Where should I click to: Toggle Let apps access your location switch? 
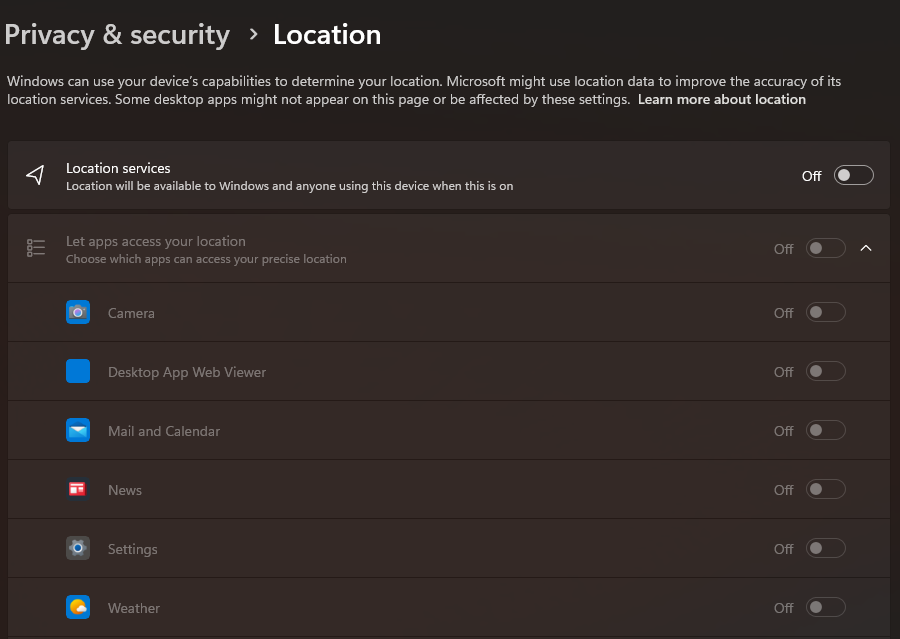825,248
